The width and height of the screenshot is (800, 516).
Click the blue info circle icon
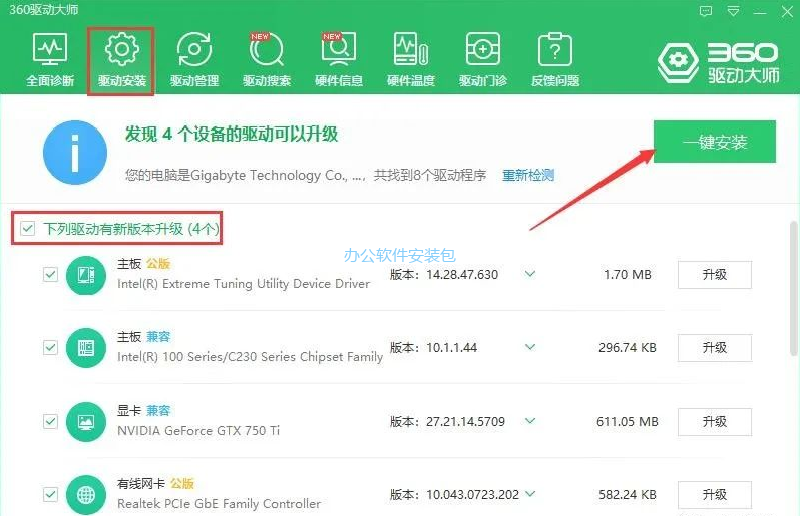pyautogui.click(x=75, y=152)
